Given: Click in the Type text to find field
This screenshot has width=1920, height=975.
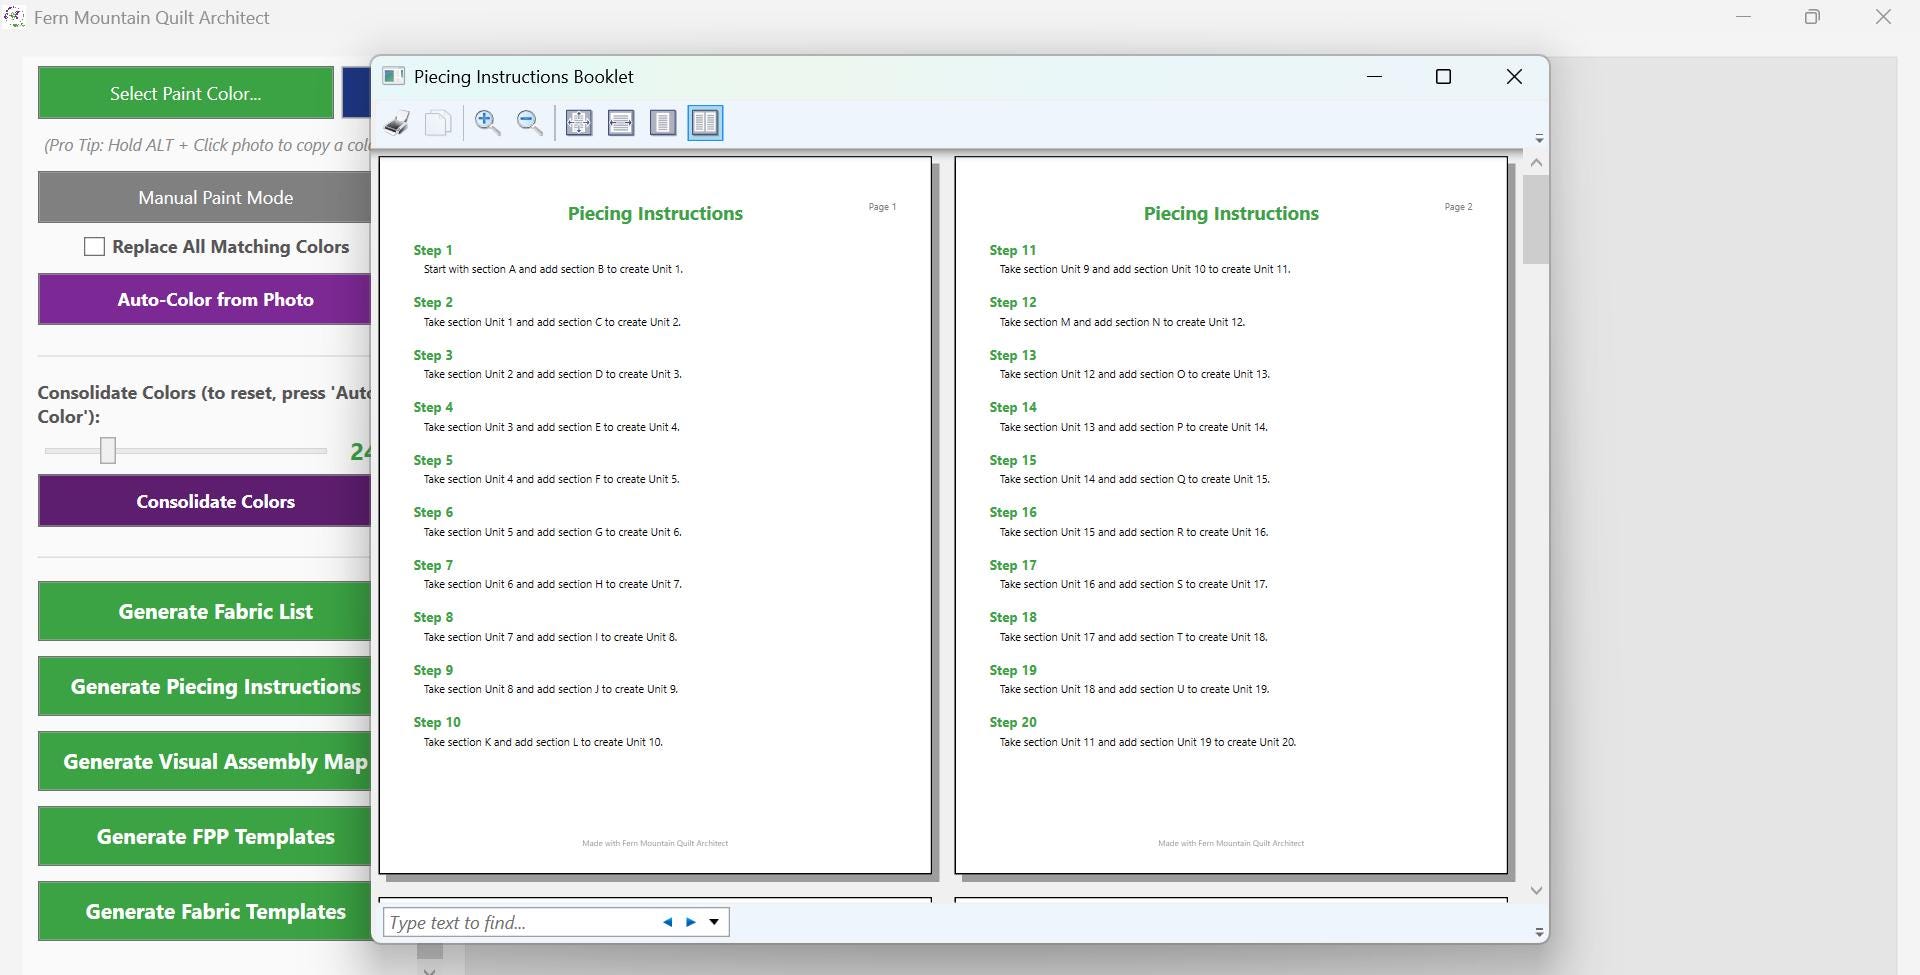Looking at the screenshot, I should 520,922.
